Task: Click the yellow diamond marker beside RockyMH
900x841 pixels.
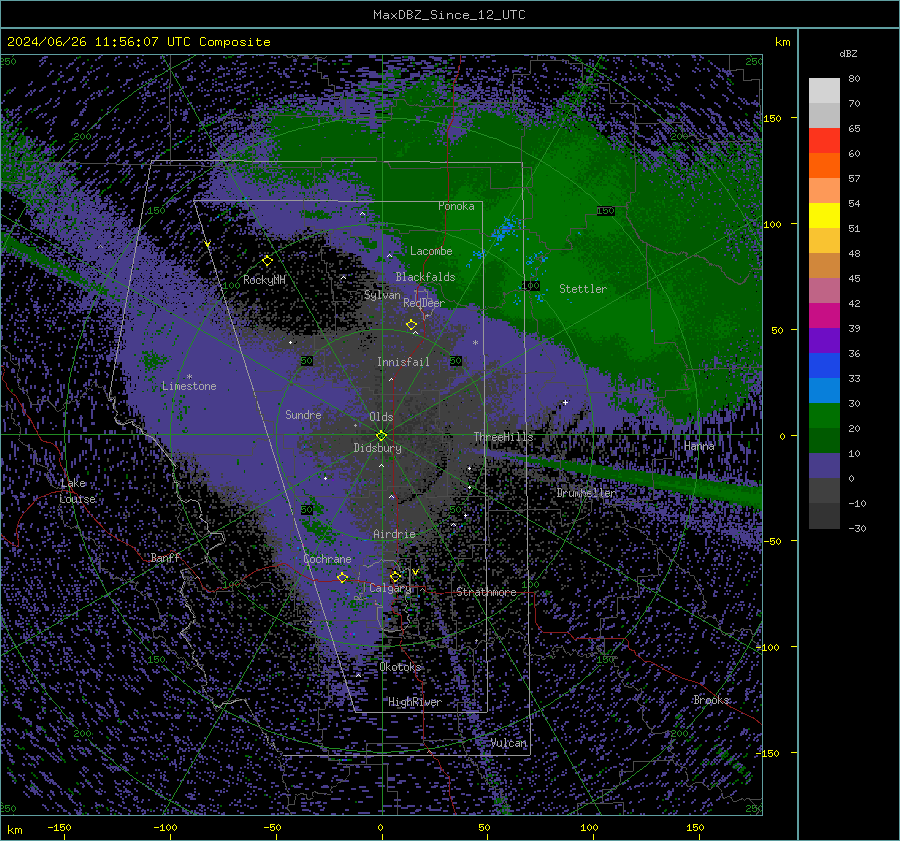Action: pos(267,261)
